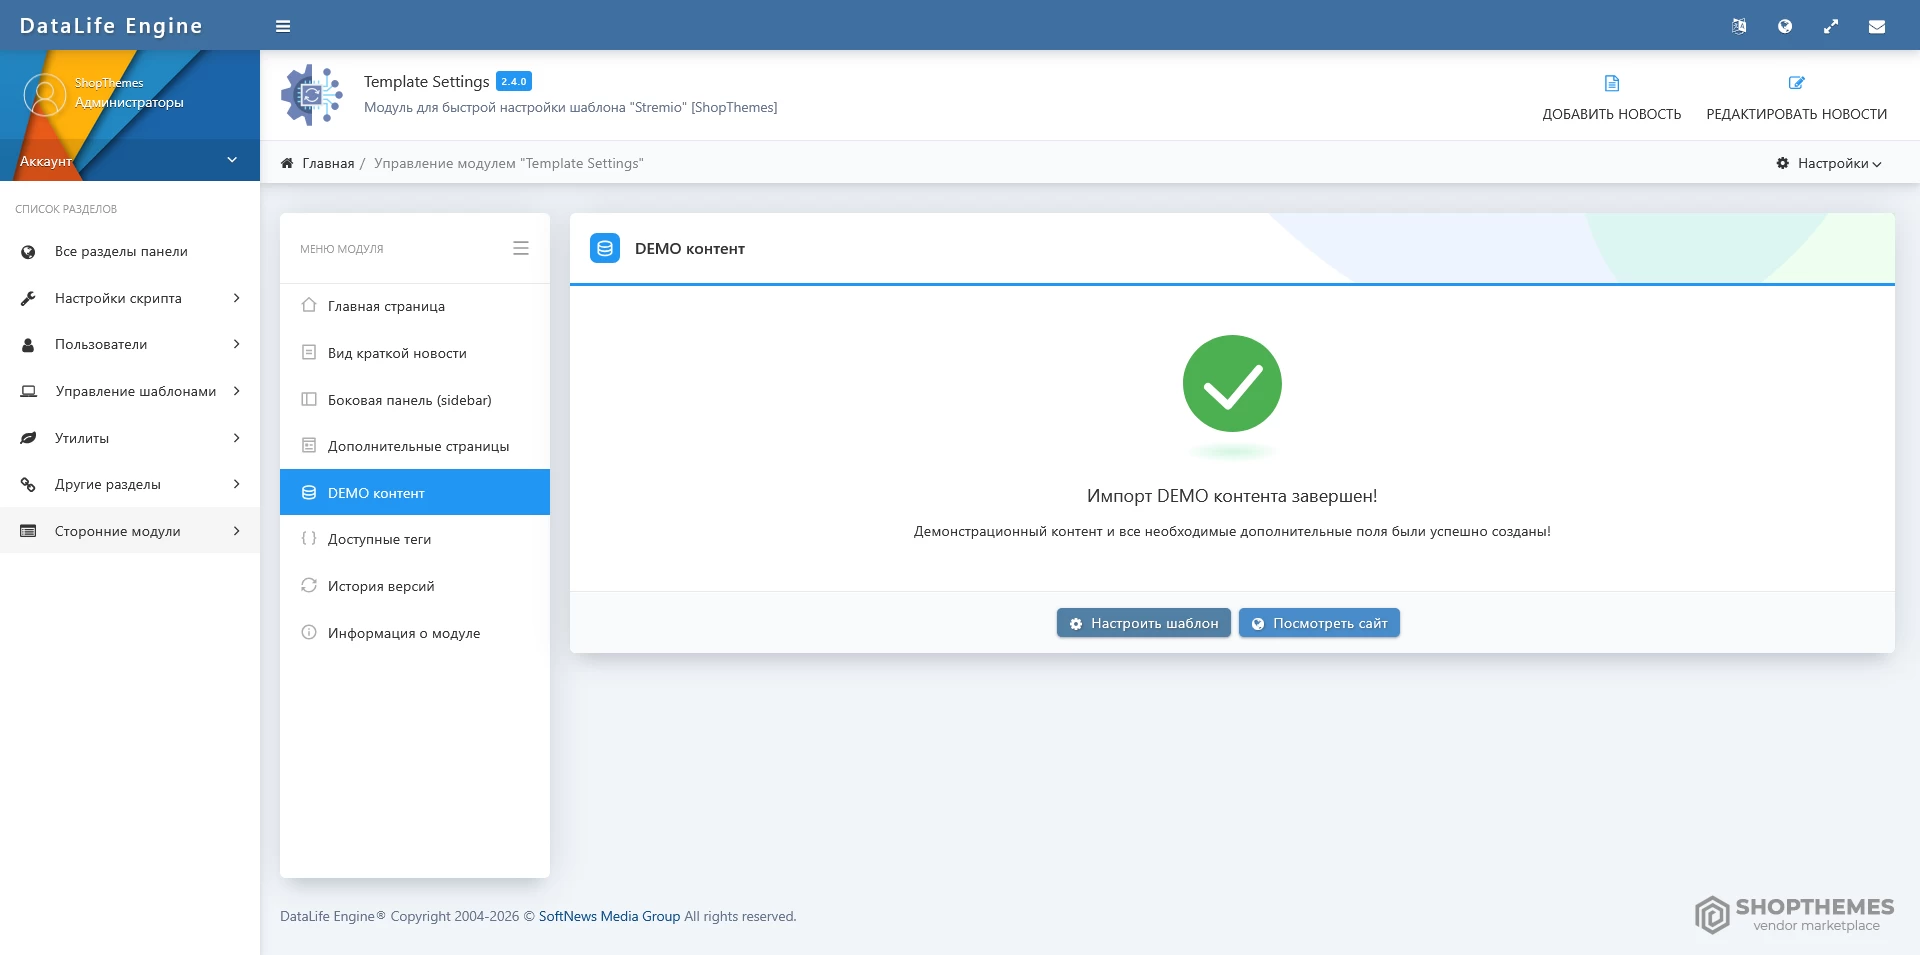Image resolution: width=1920 pixels, height=955 pixels.
Task: Click the view site button
Action: tap(1319, 623)
